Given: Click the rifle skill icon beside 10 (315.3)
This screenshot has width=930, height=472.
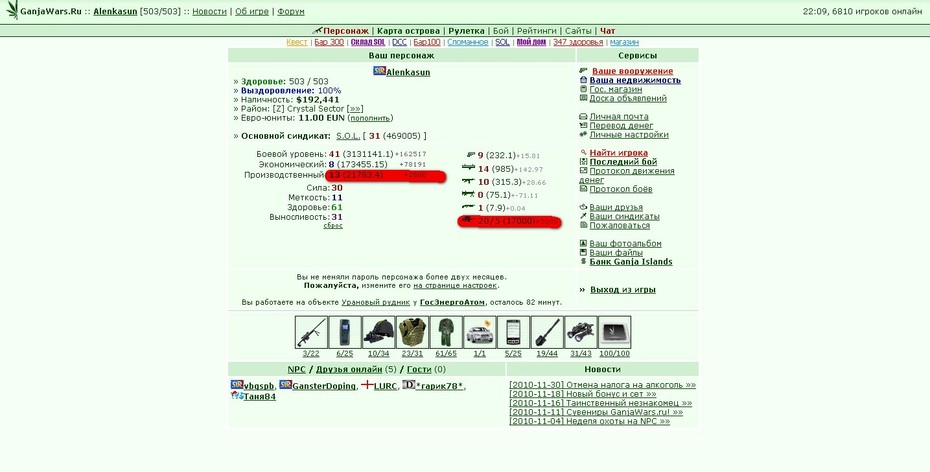Looking at the screenshot, I should click(x=469, y=181).
